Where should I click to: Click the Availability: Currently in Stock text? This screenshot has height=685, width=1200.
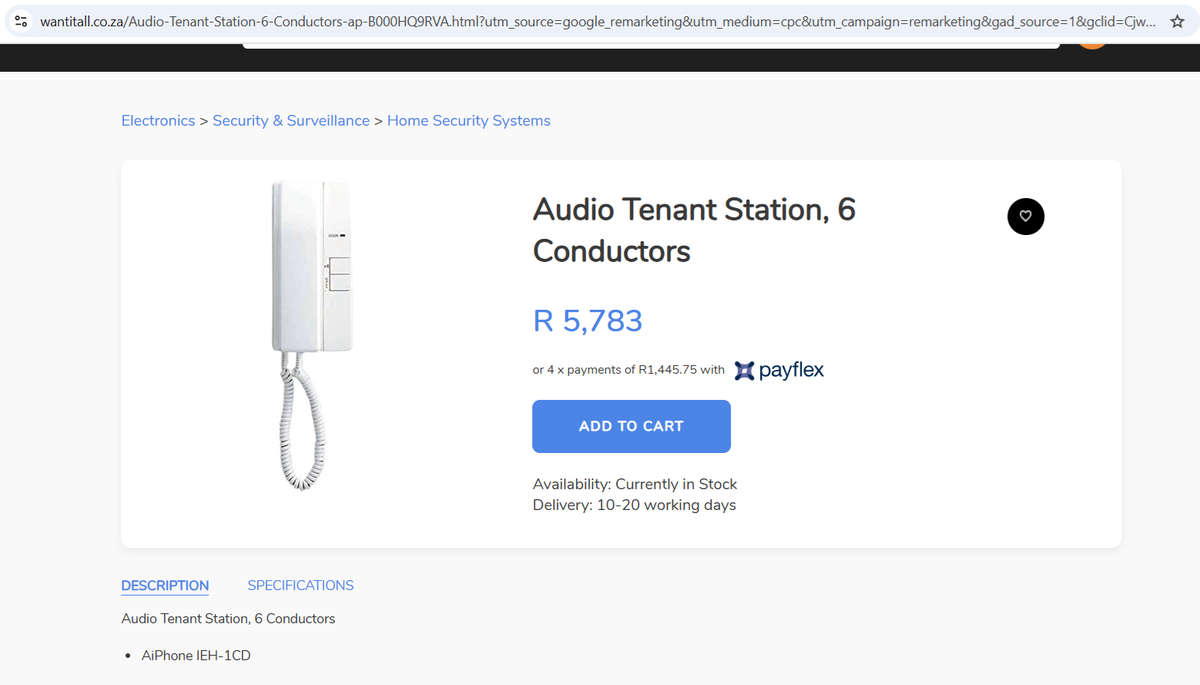[635, 484]
